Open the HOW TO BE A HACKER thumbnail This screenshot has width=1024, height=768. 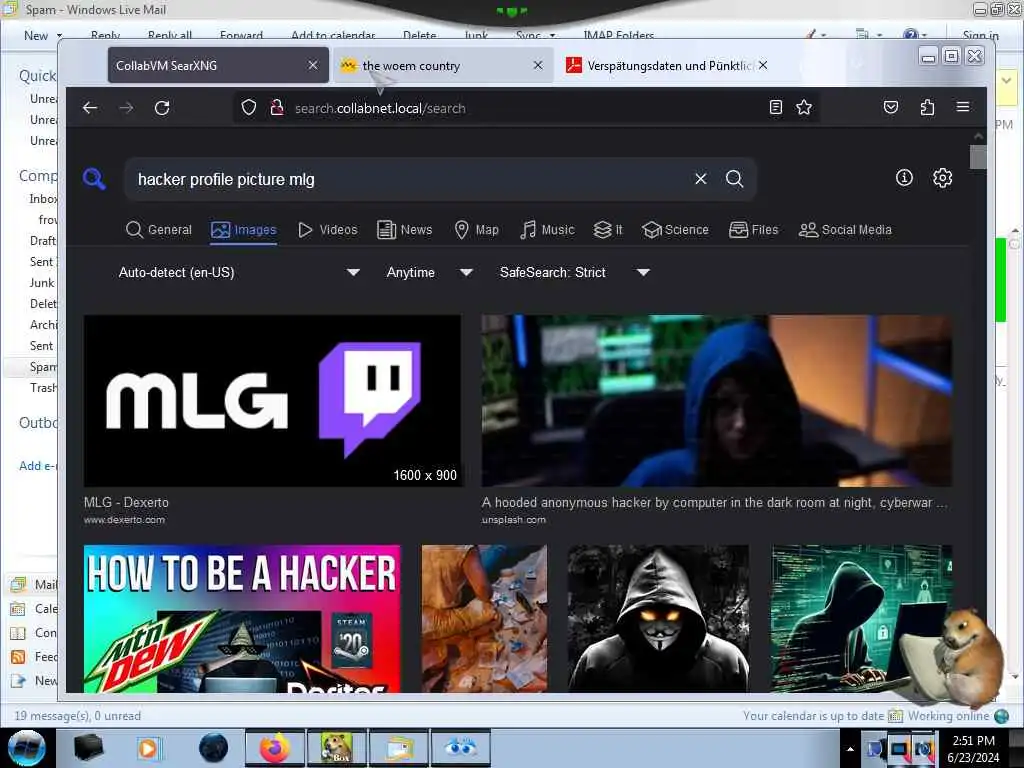[x=242, y=618]
